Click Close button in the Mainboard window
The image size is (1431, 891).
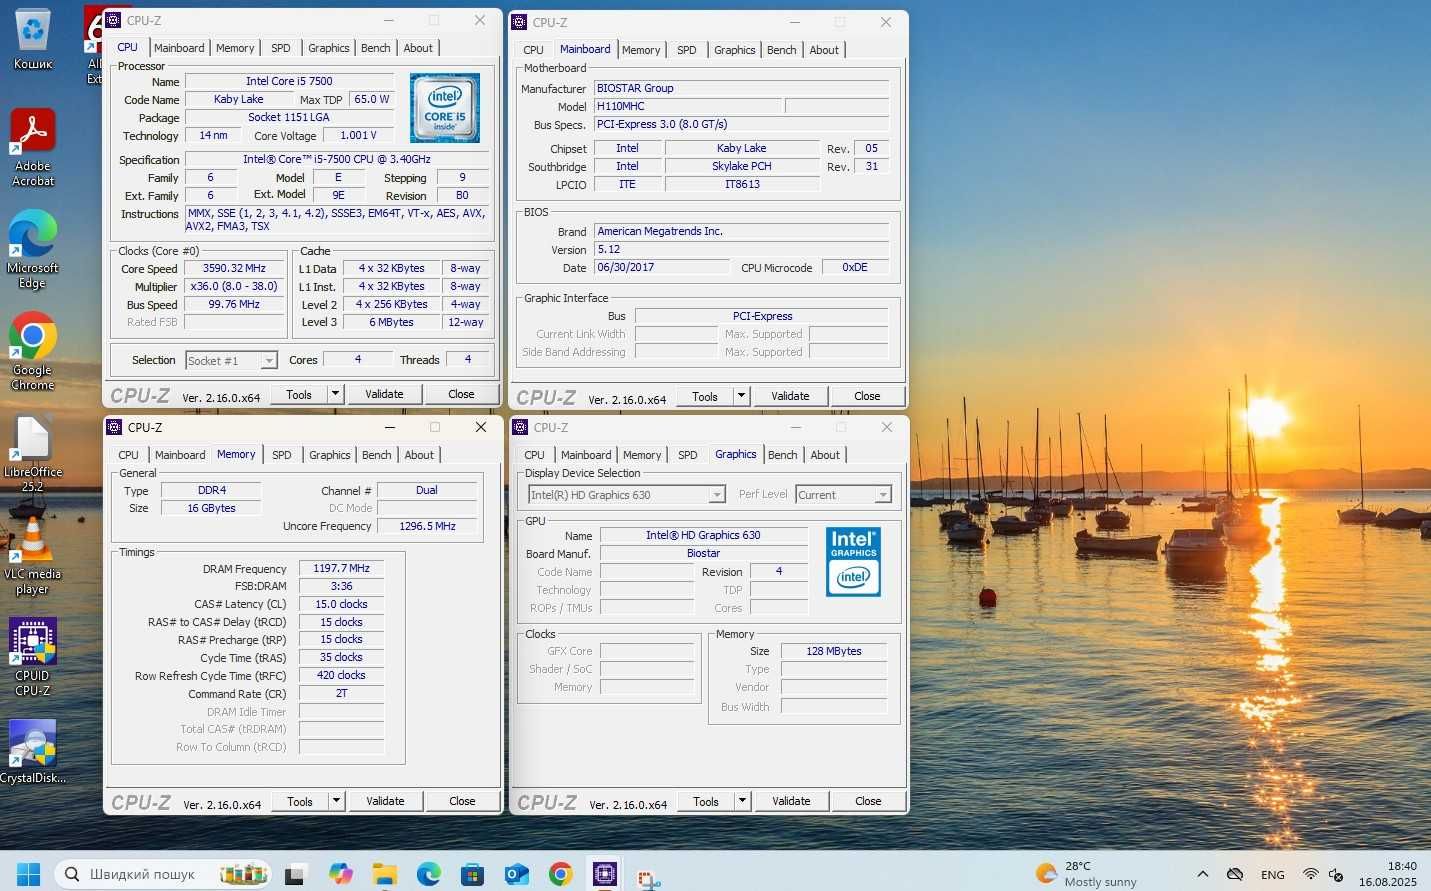tap(867, 396)
